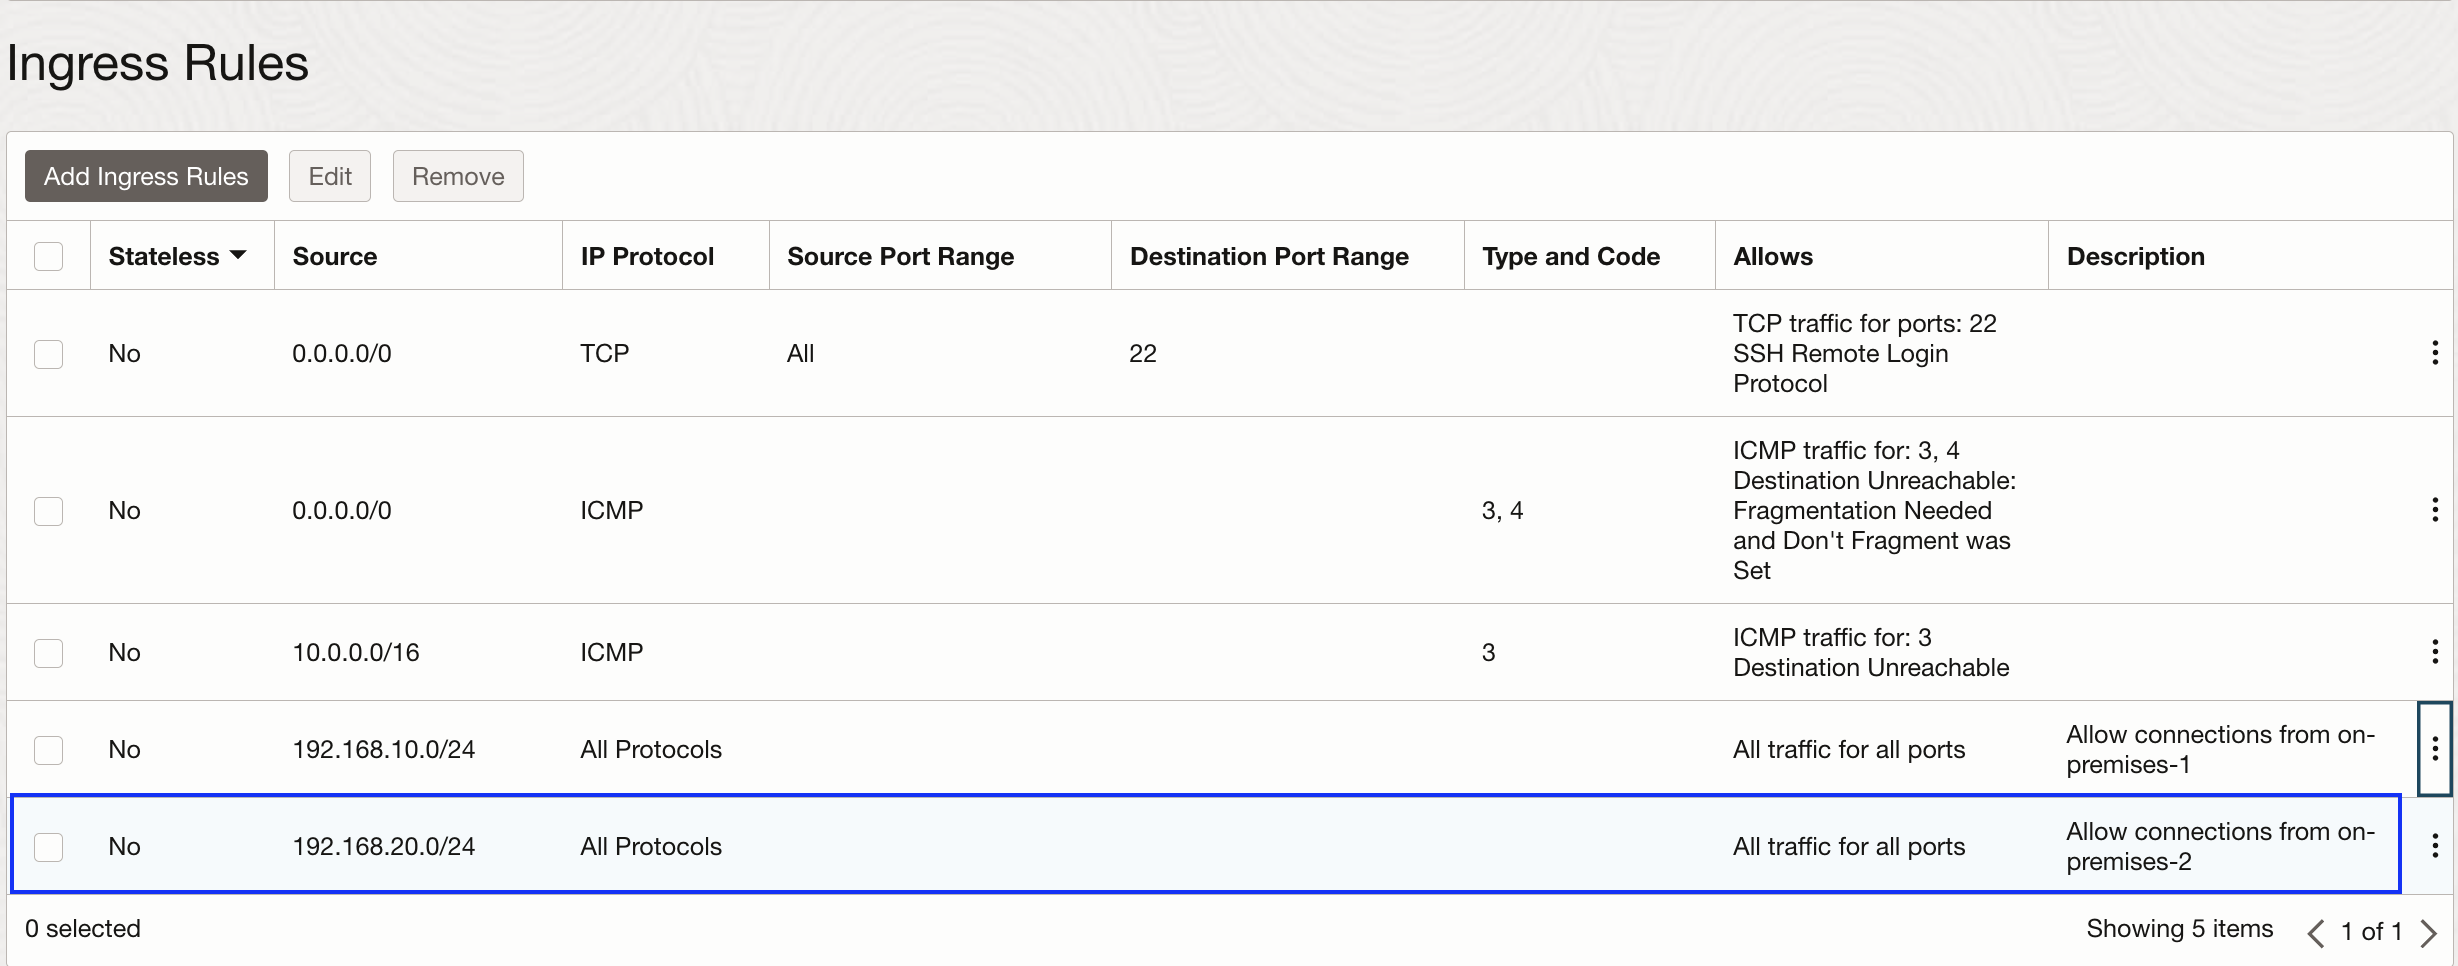Open actions menu for 192.168.10.0/24 rule

tap(2434, 749)
